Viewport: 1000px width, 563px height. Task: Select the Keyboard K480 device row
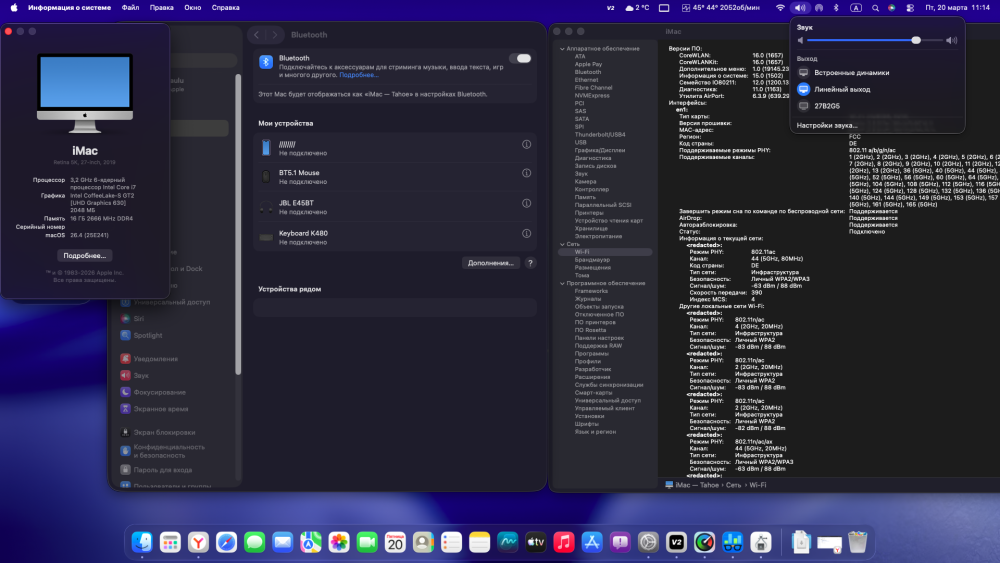coord(395,237)
